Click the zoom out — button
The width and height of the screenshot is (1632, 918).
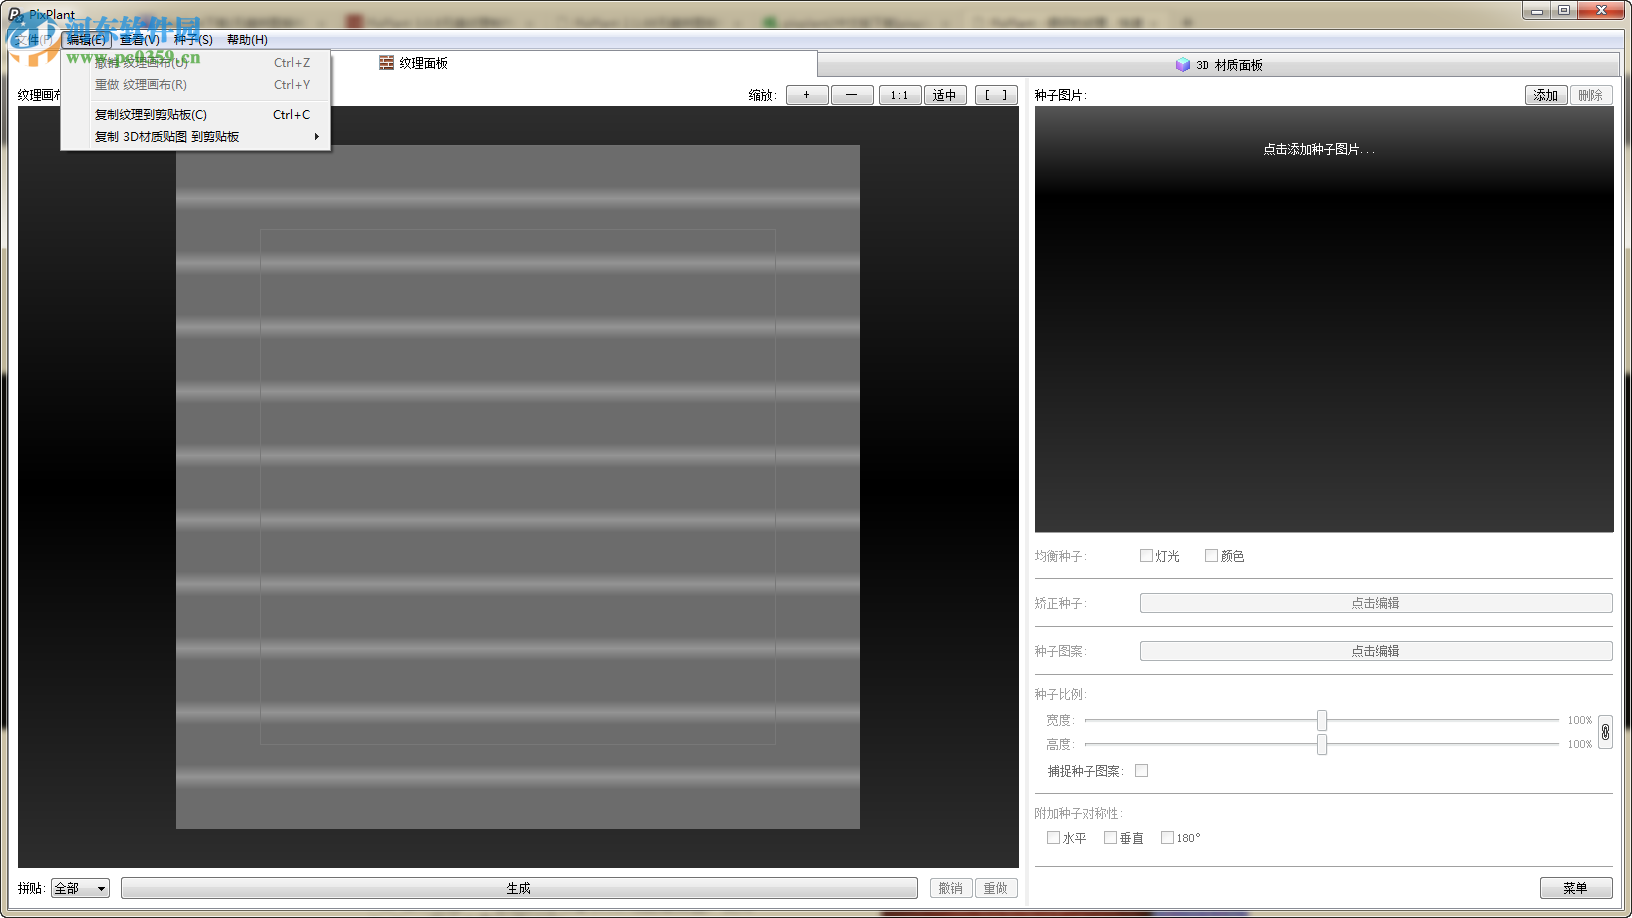(852, 95)
